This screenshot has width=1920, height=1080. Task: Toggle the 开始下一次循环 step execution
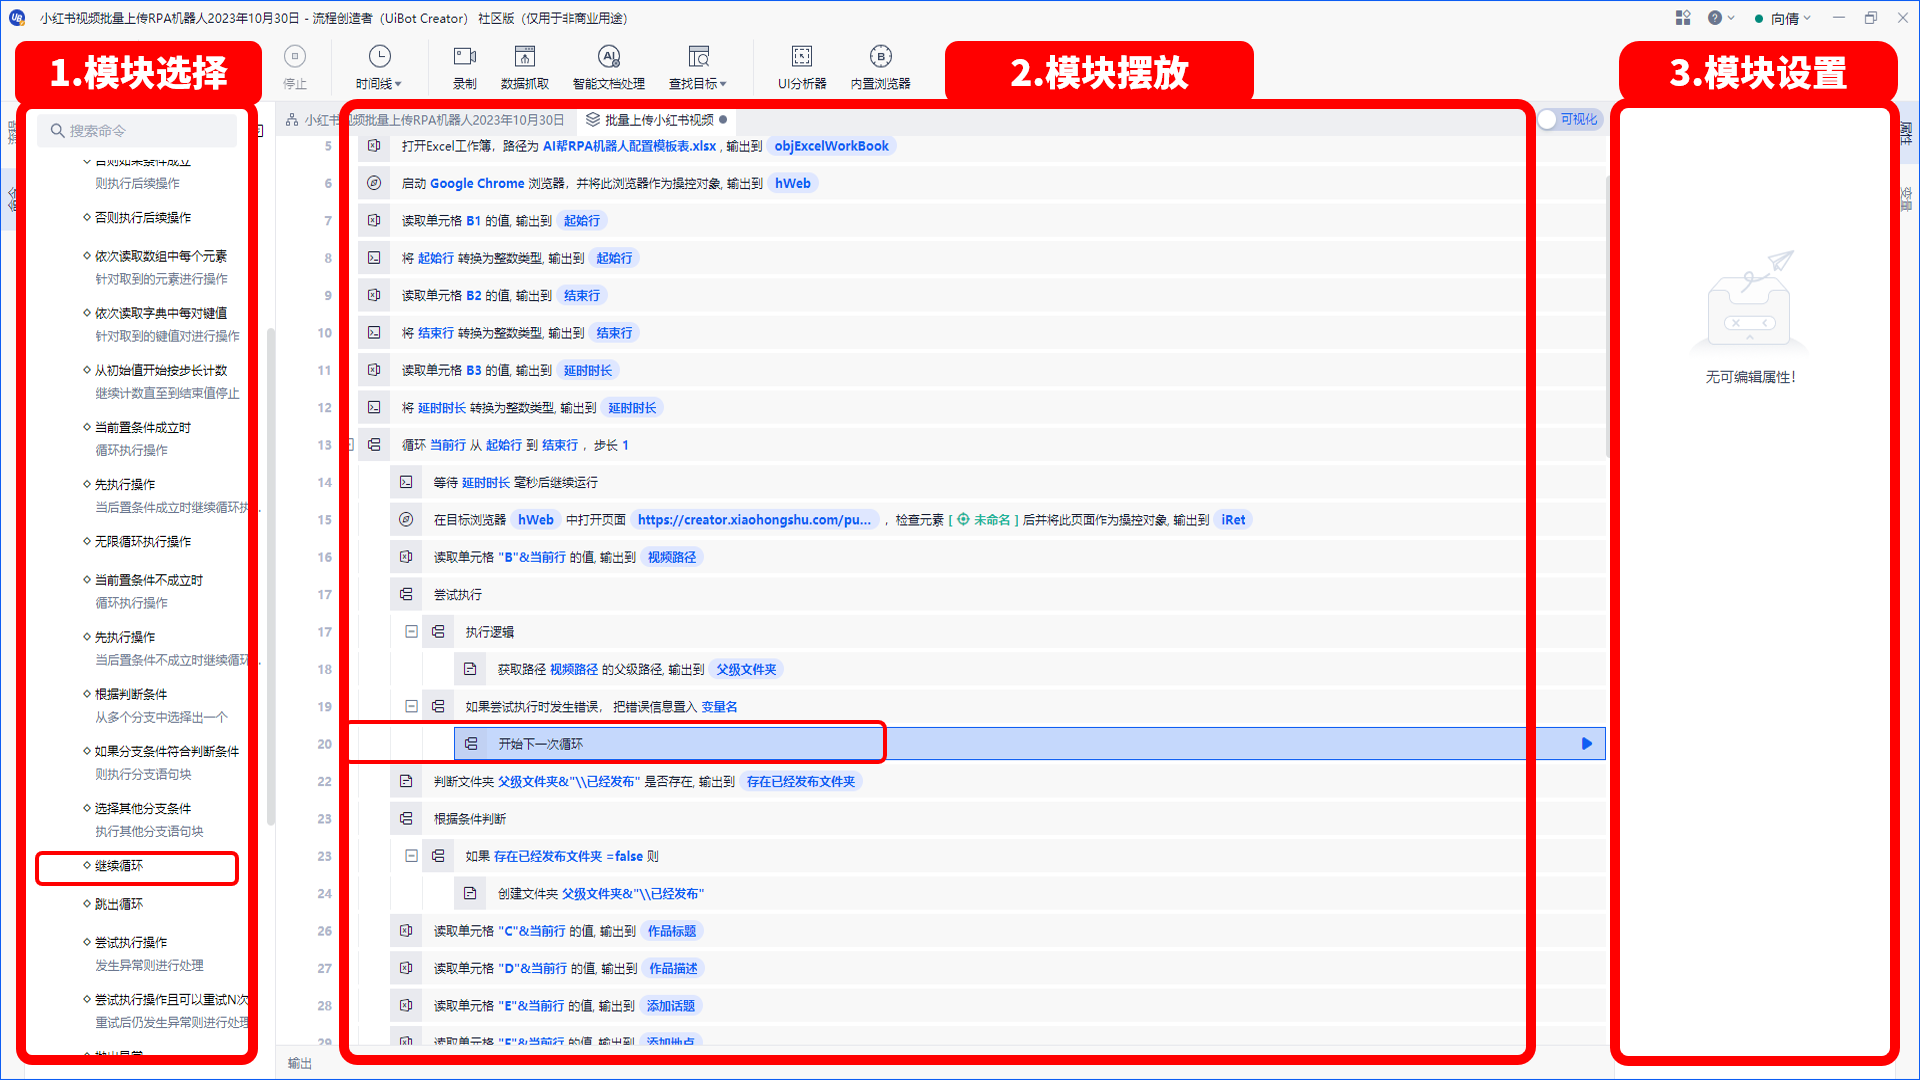pyautogui.click(x=1580, y=742)
